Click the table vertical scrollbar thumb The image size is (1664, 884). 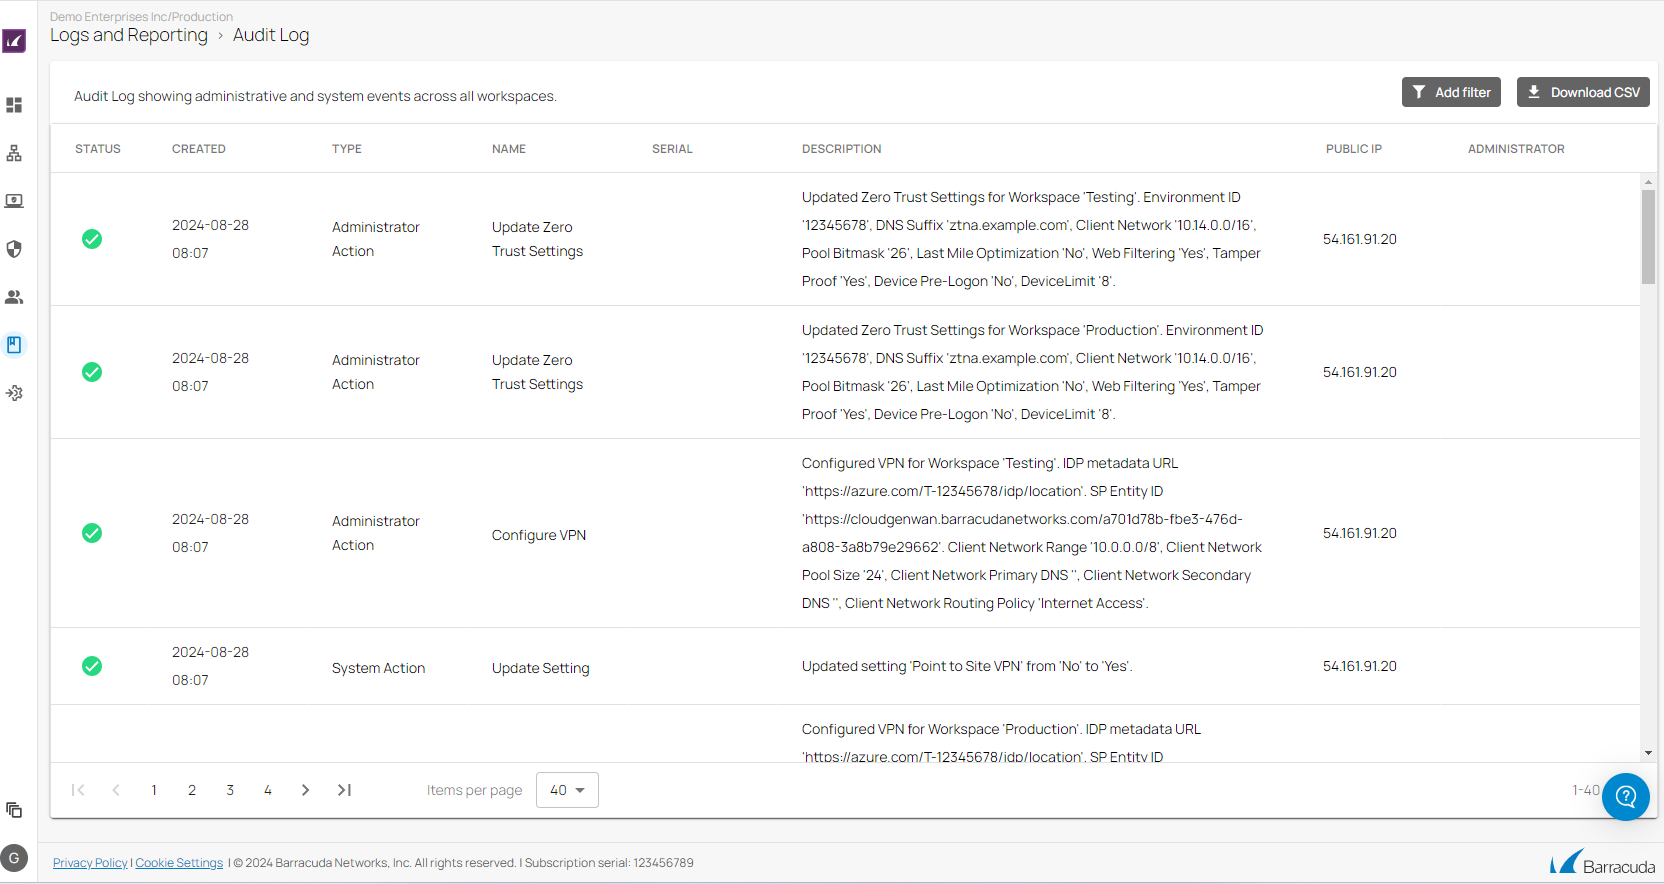[x=1648, y=237]
